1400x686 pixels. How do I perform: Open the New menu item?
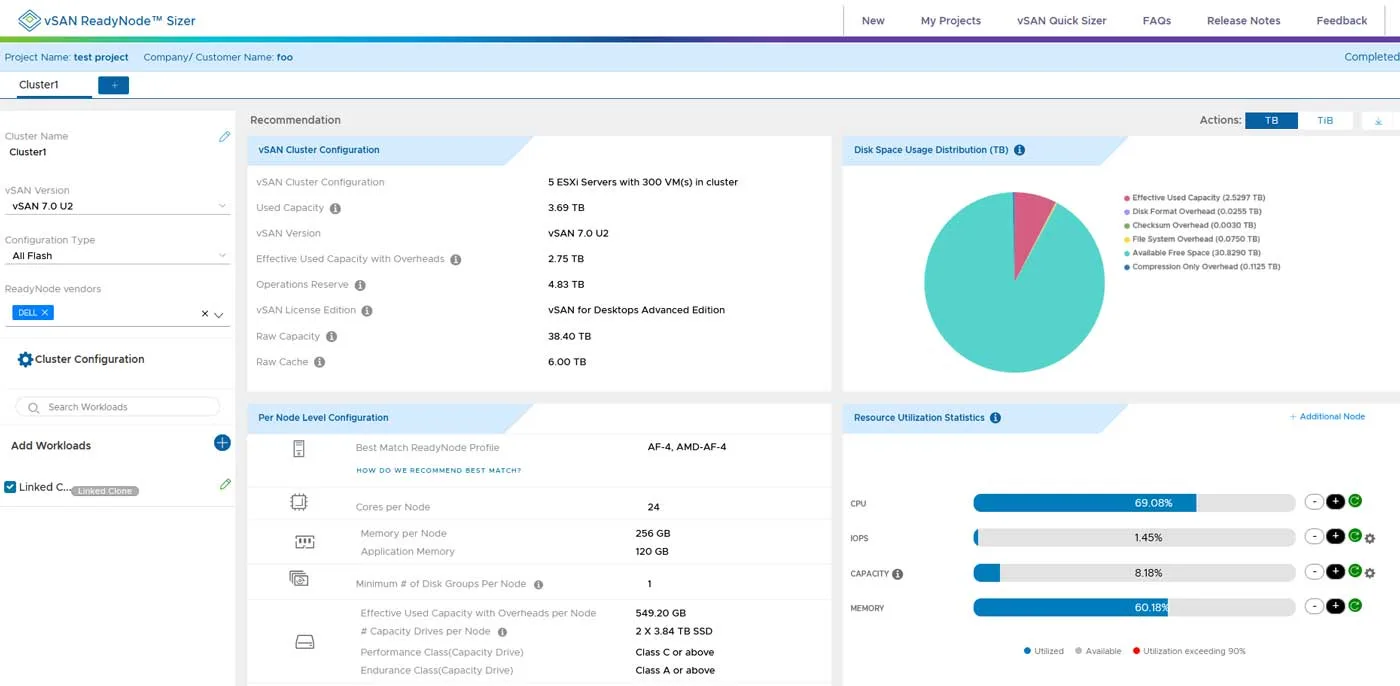pyautogui.click(x=873, y=20)
